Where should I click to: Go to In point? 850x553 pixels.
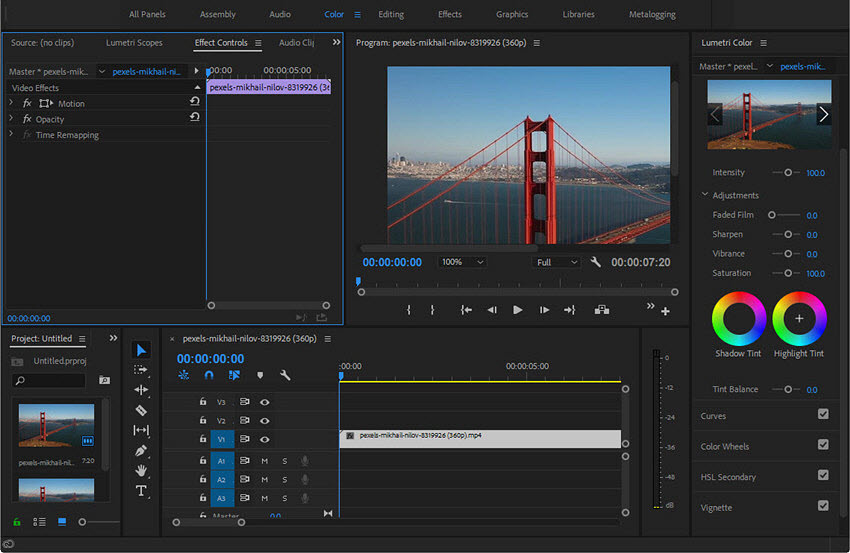(x=466, y=310)
